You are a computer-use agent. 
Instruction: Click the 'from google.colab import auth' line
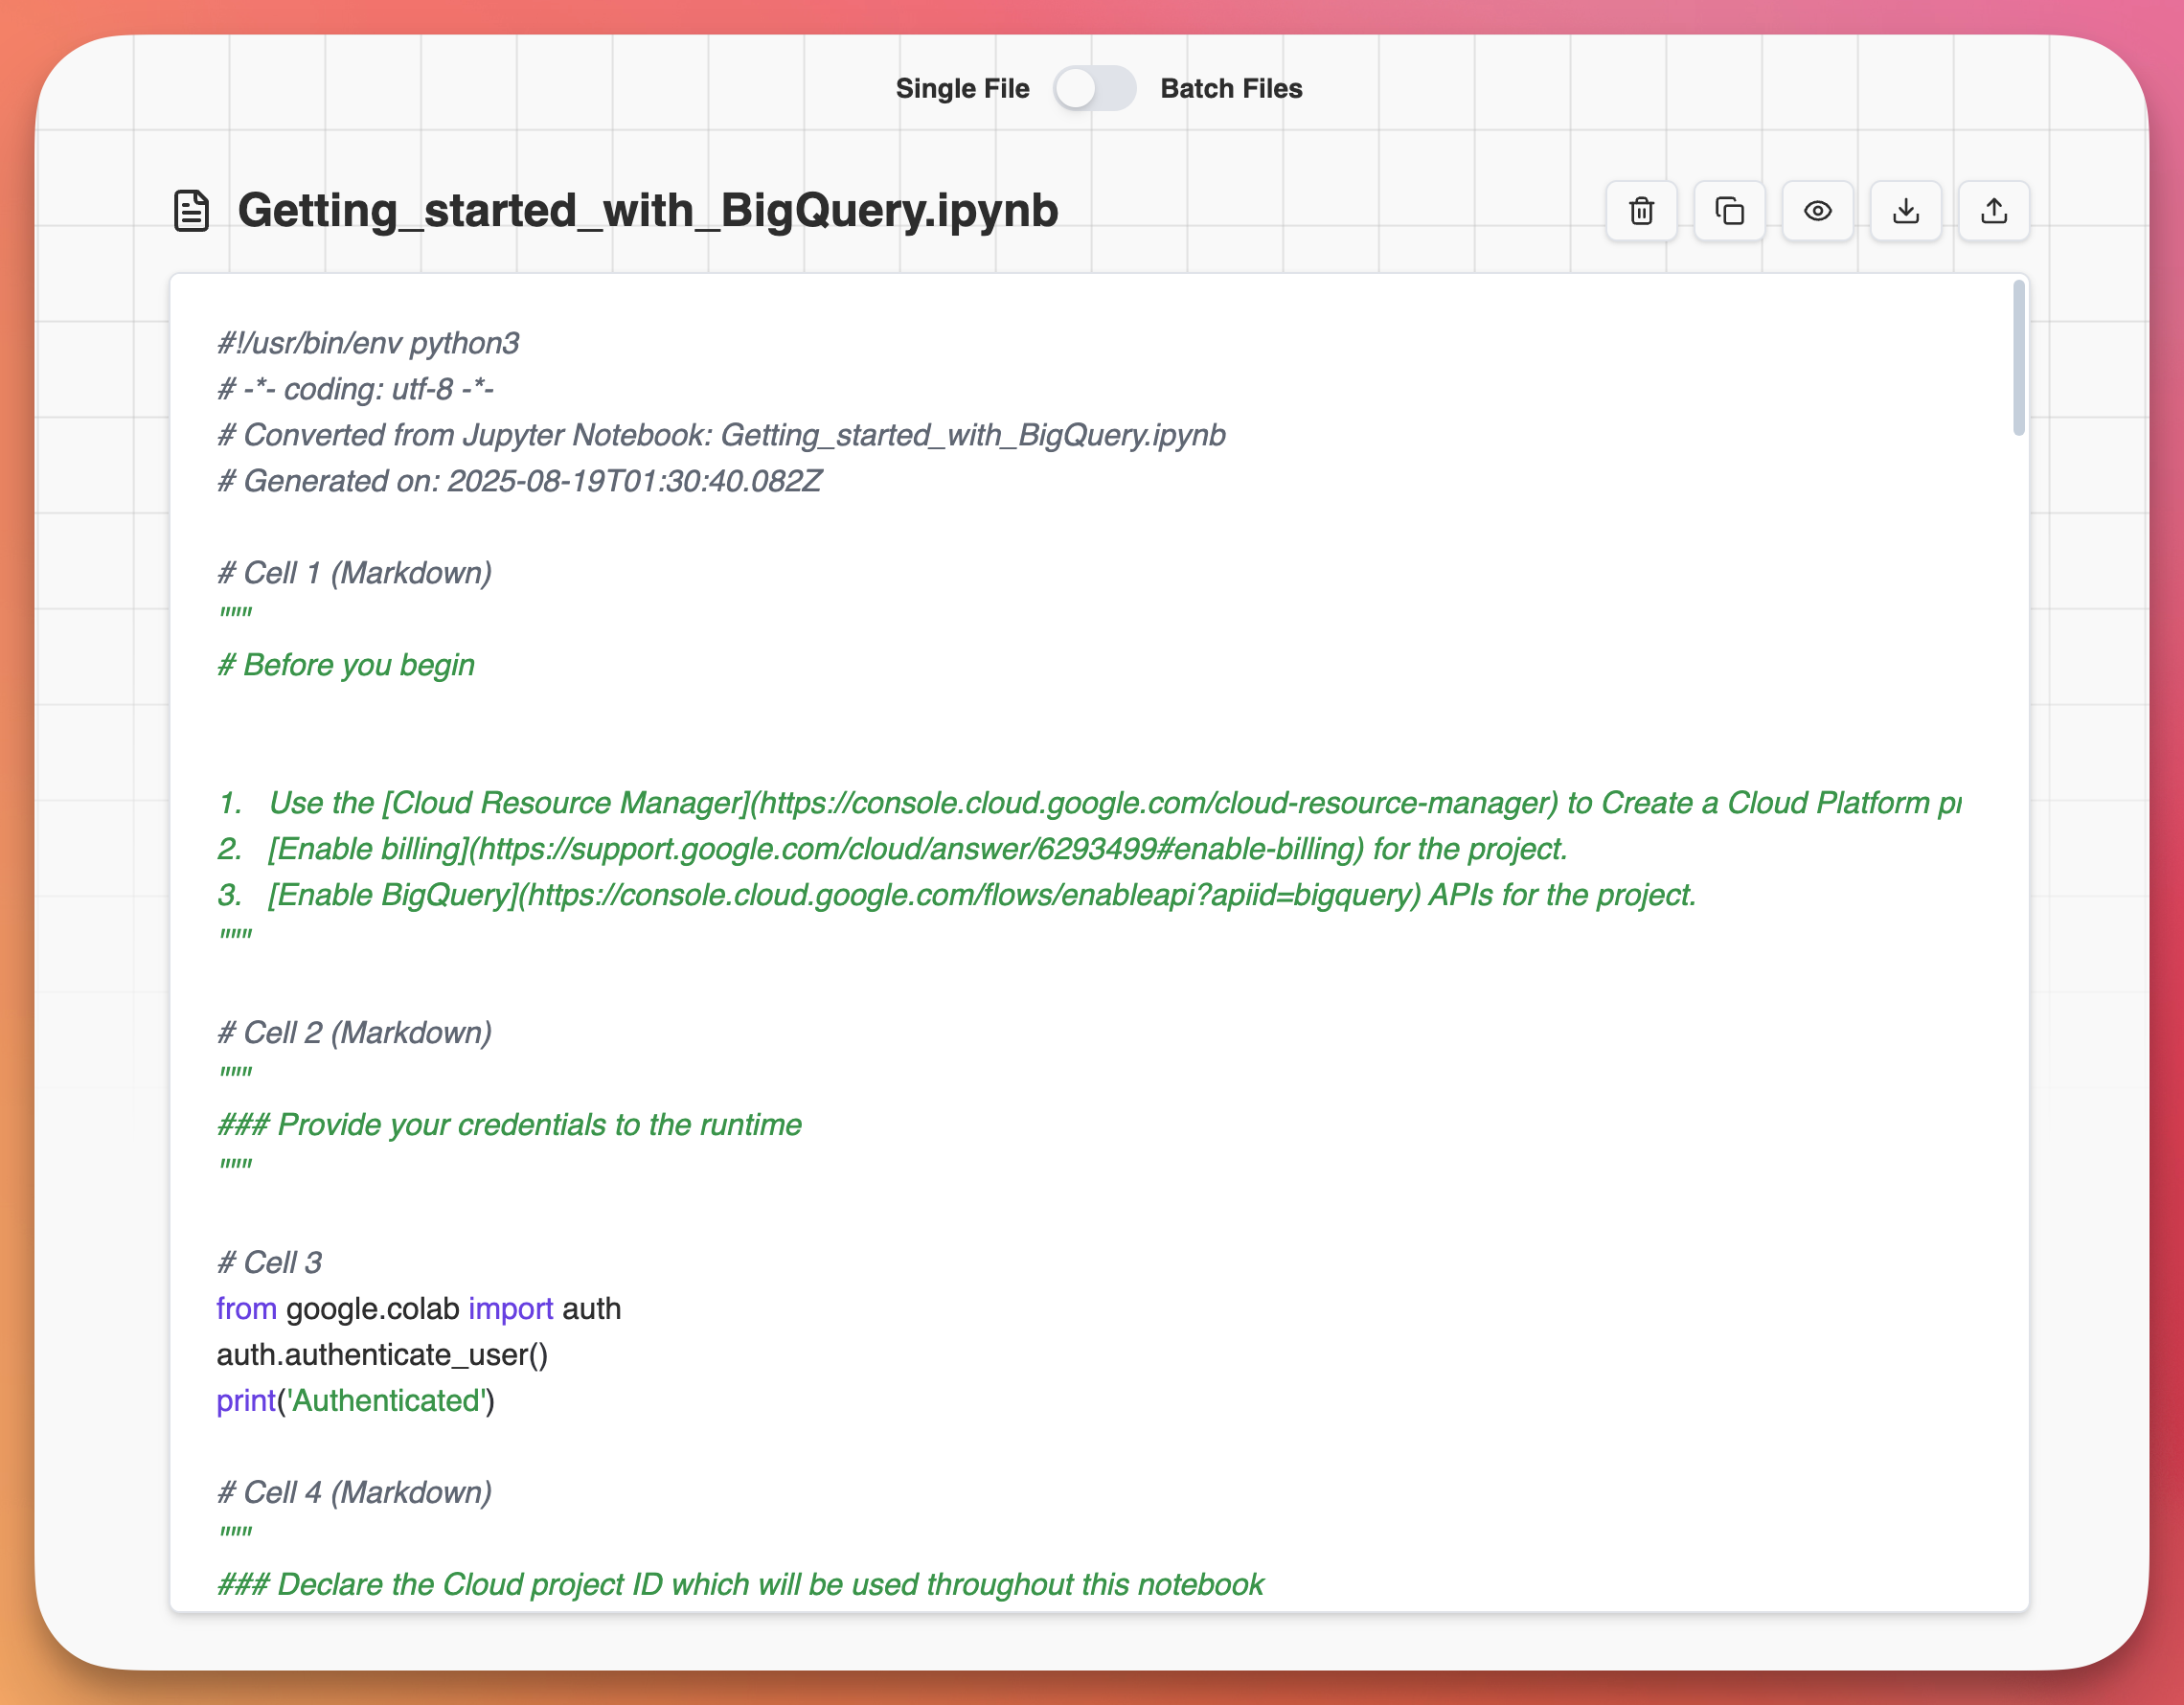(x=419, y=1309)
